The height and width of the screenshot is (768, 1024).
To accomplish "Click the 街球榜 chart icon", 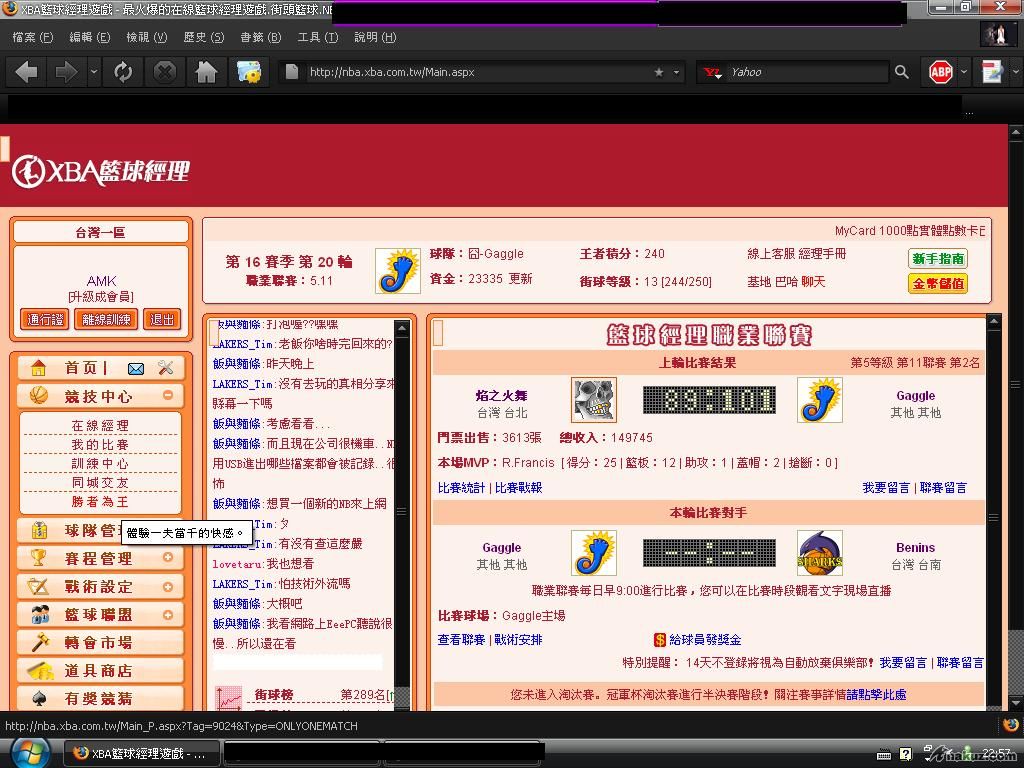I will pos(229,698).
